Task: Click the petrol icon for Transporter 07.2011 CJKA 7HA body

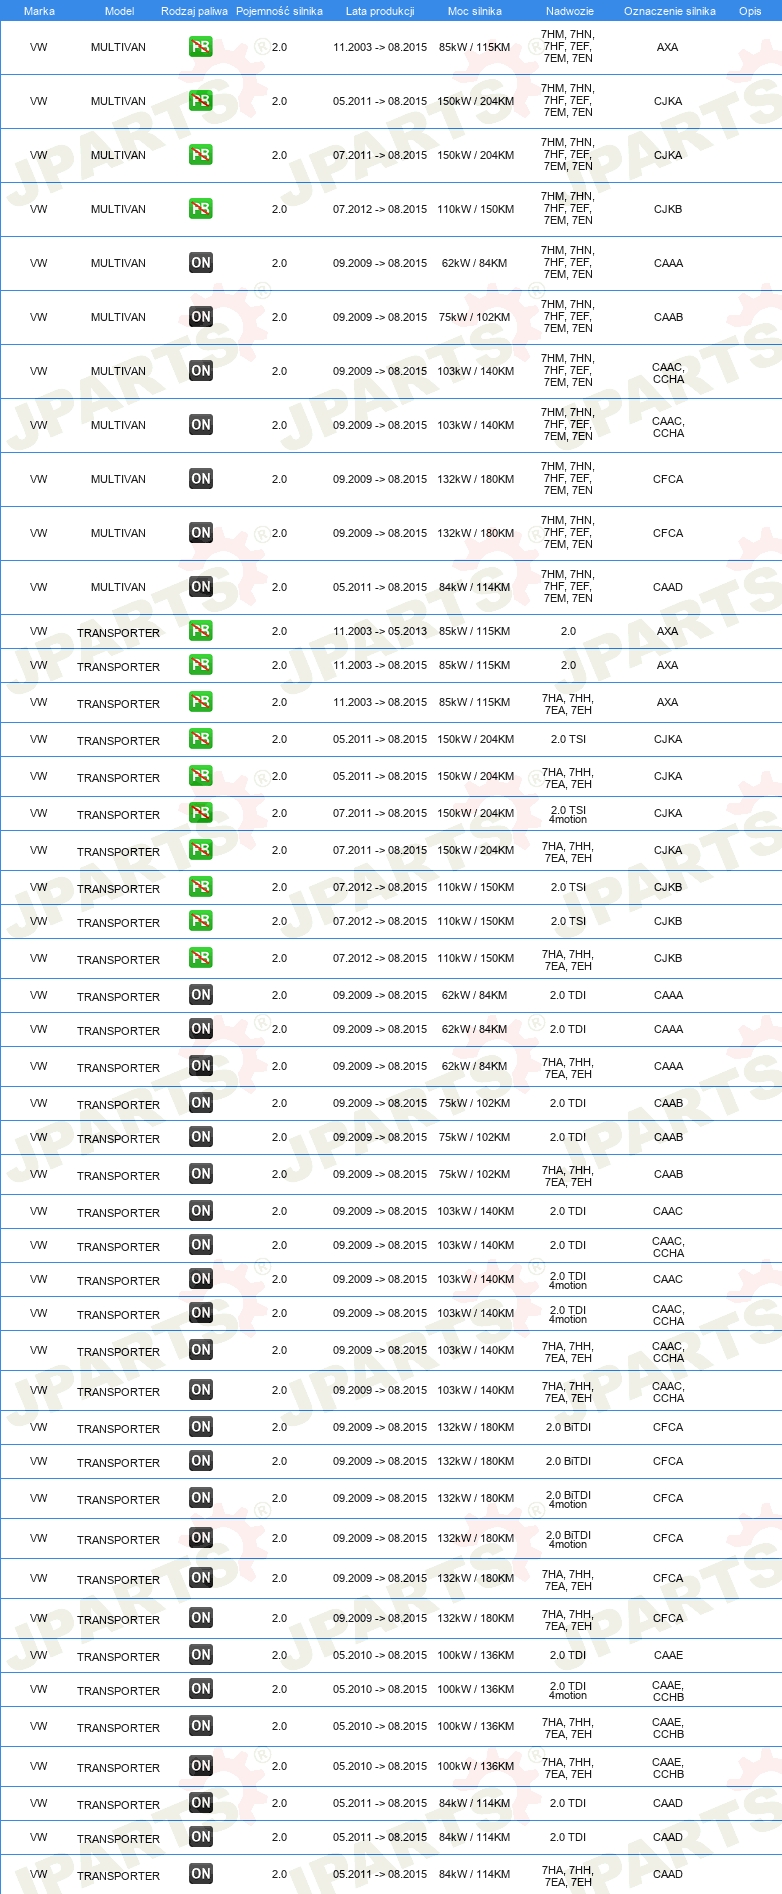Action: [201, 850]
